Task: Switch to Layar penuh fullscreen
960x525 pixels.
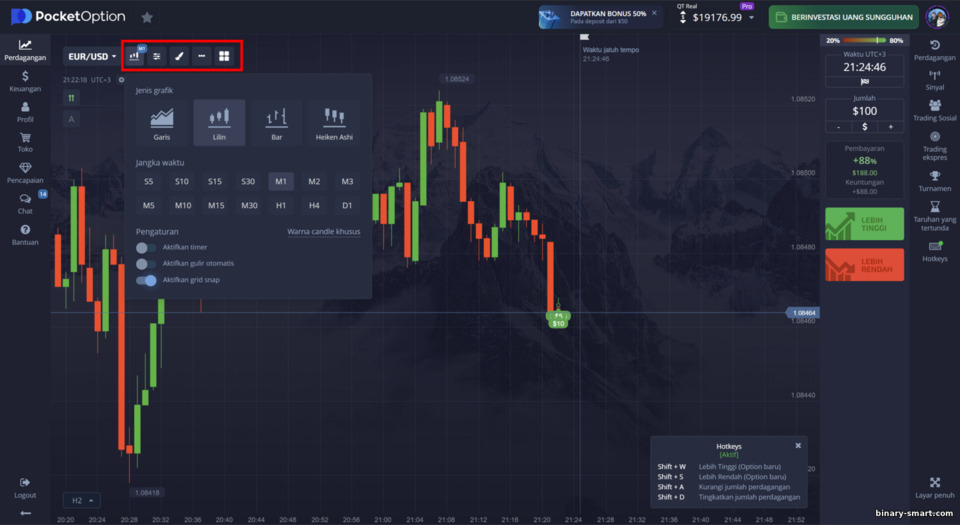Action: [x=935, y=488]
